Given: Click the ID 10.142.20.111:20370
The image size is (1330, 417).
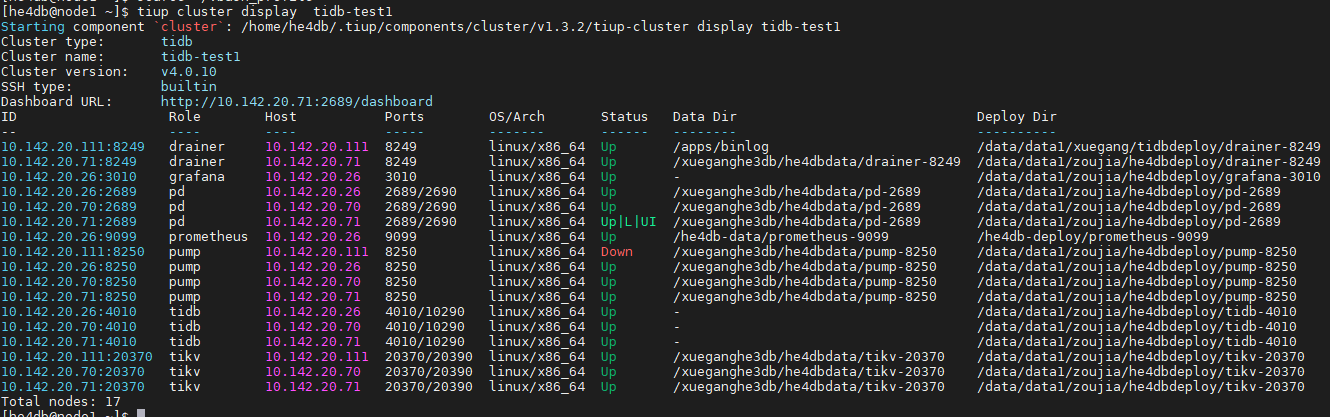Looking at the screenshot, I should pos(77,357).
